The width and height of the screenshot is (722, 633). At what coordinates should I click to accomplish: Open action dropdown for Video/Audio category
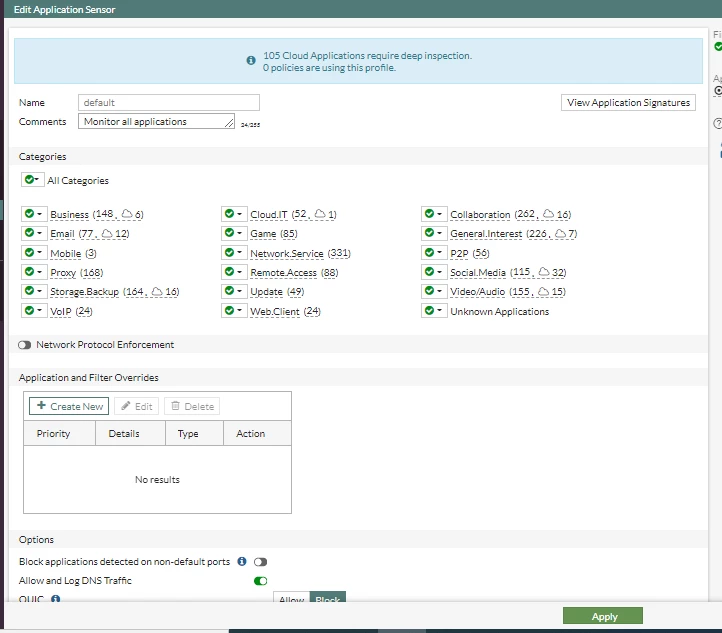[x=434, y=291]
